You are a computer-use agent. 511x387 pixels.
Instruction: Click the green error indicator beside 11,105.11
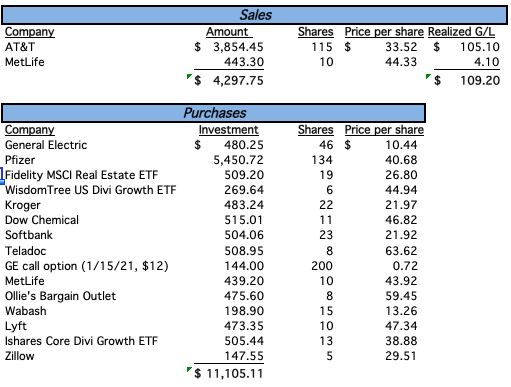tap(189, 369)
